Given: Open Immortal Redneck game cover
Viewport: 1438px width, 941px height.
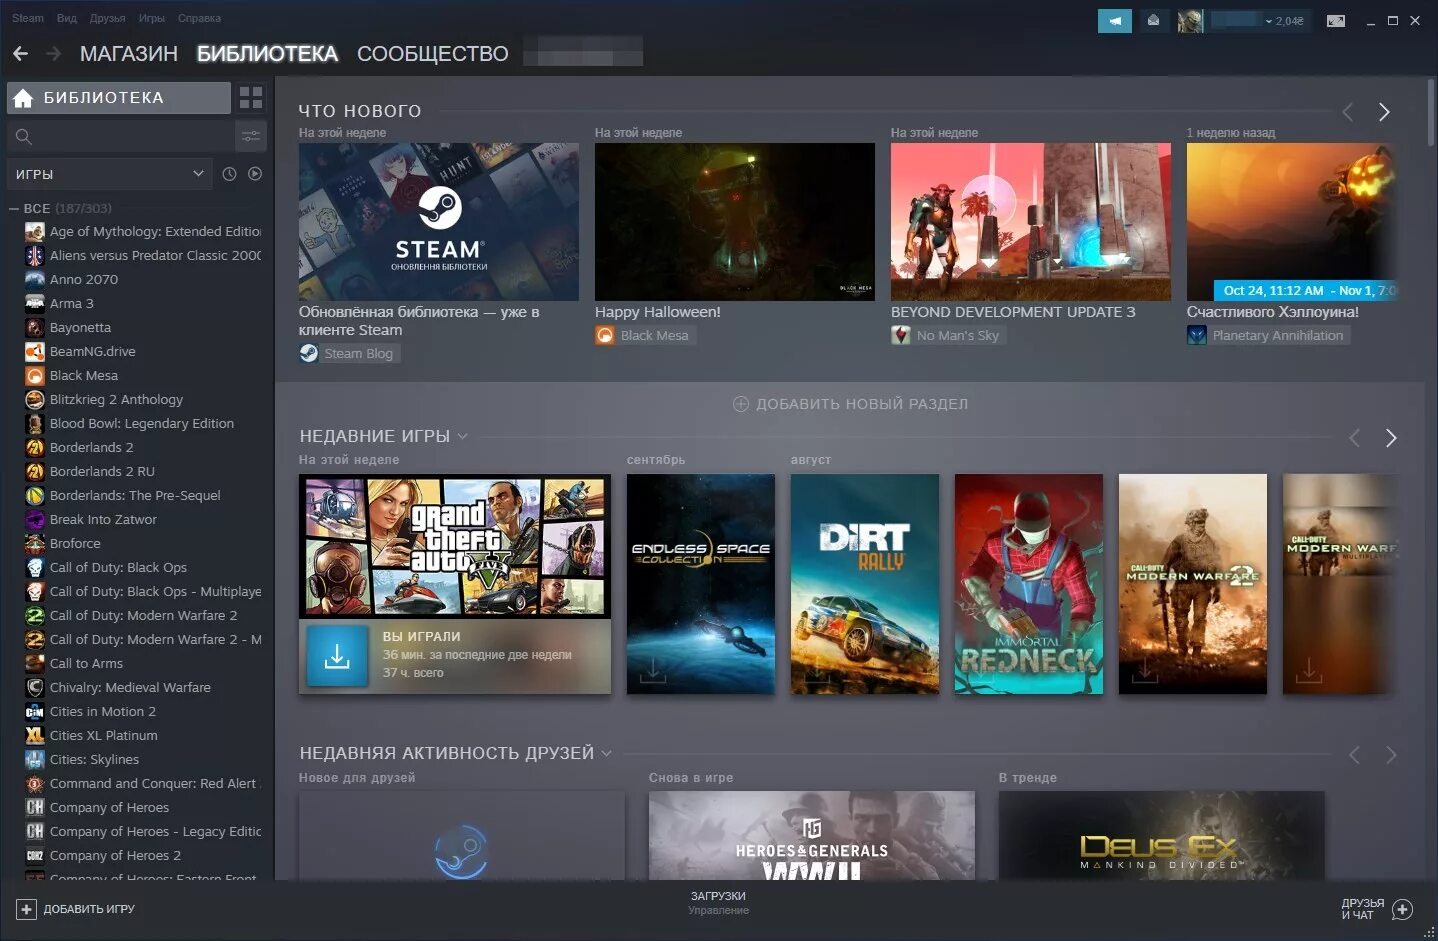Looking at the screenshot, I should [x=1029, y=584].
